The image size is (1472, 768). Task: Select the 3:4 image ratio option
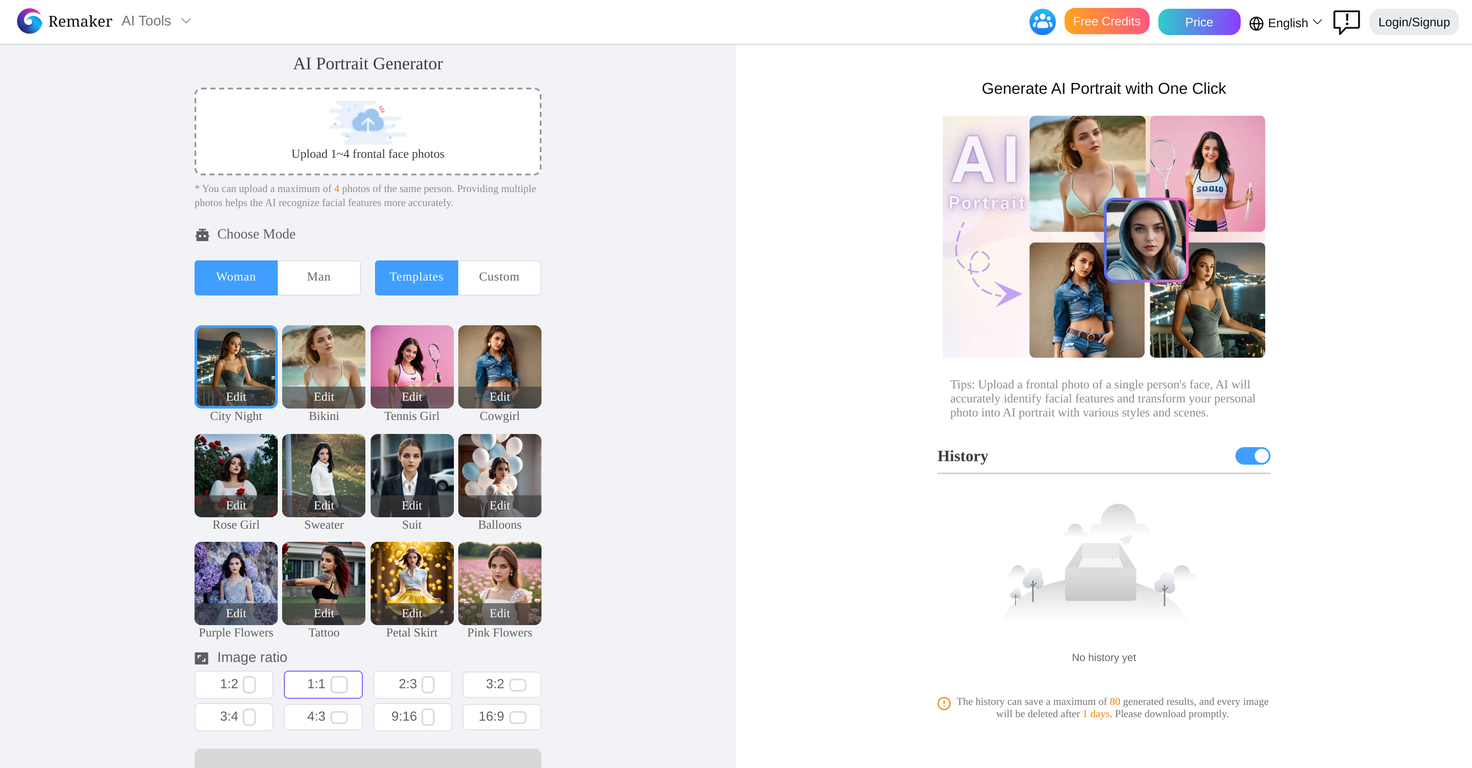233,716
